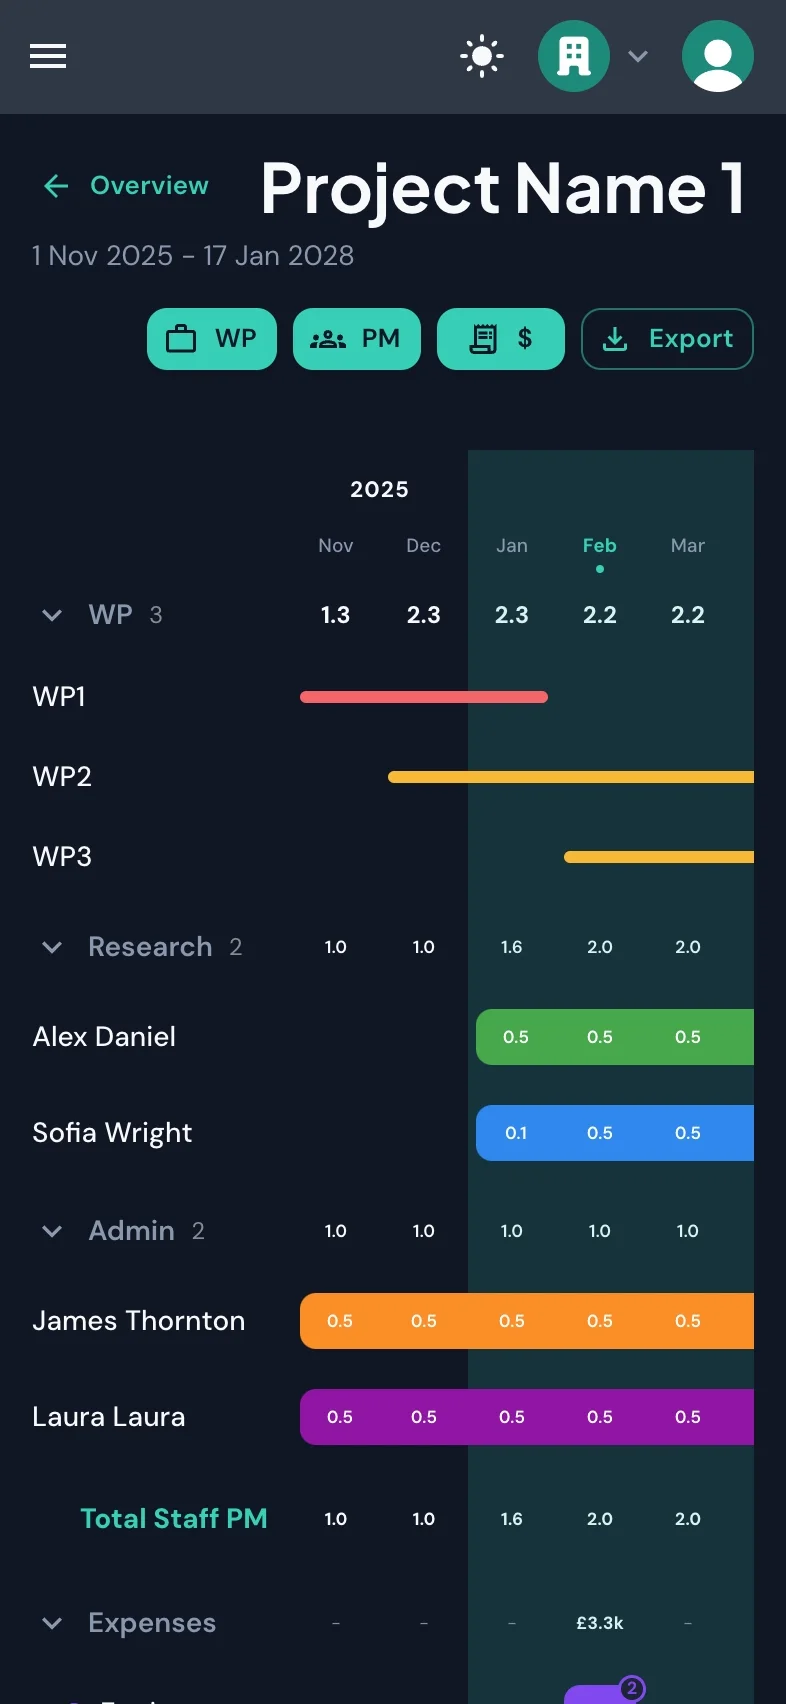Viewport: 786px width, 1704px height.
Task: Click the WP2 yellow timeline bar
Action: 570,777
